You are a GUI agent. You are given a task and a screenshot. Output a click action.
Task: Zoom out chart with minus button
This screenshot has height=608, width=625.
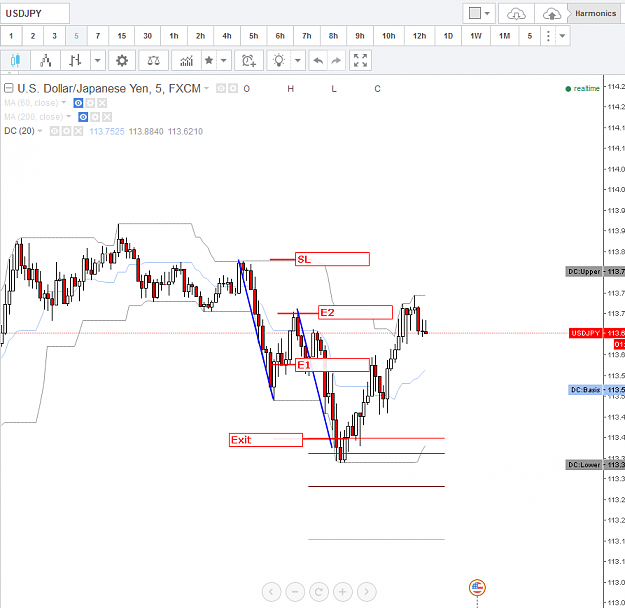point(295,592)
